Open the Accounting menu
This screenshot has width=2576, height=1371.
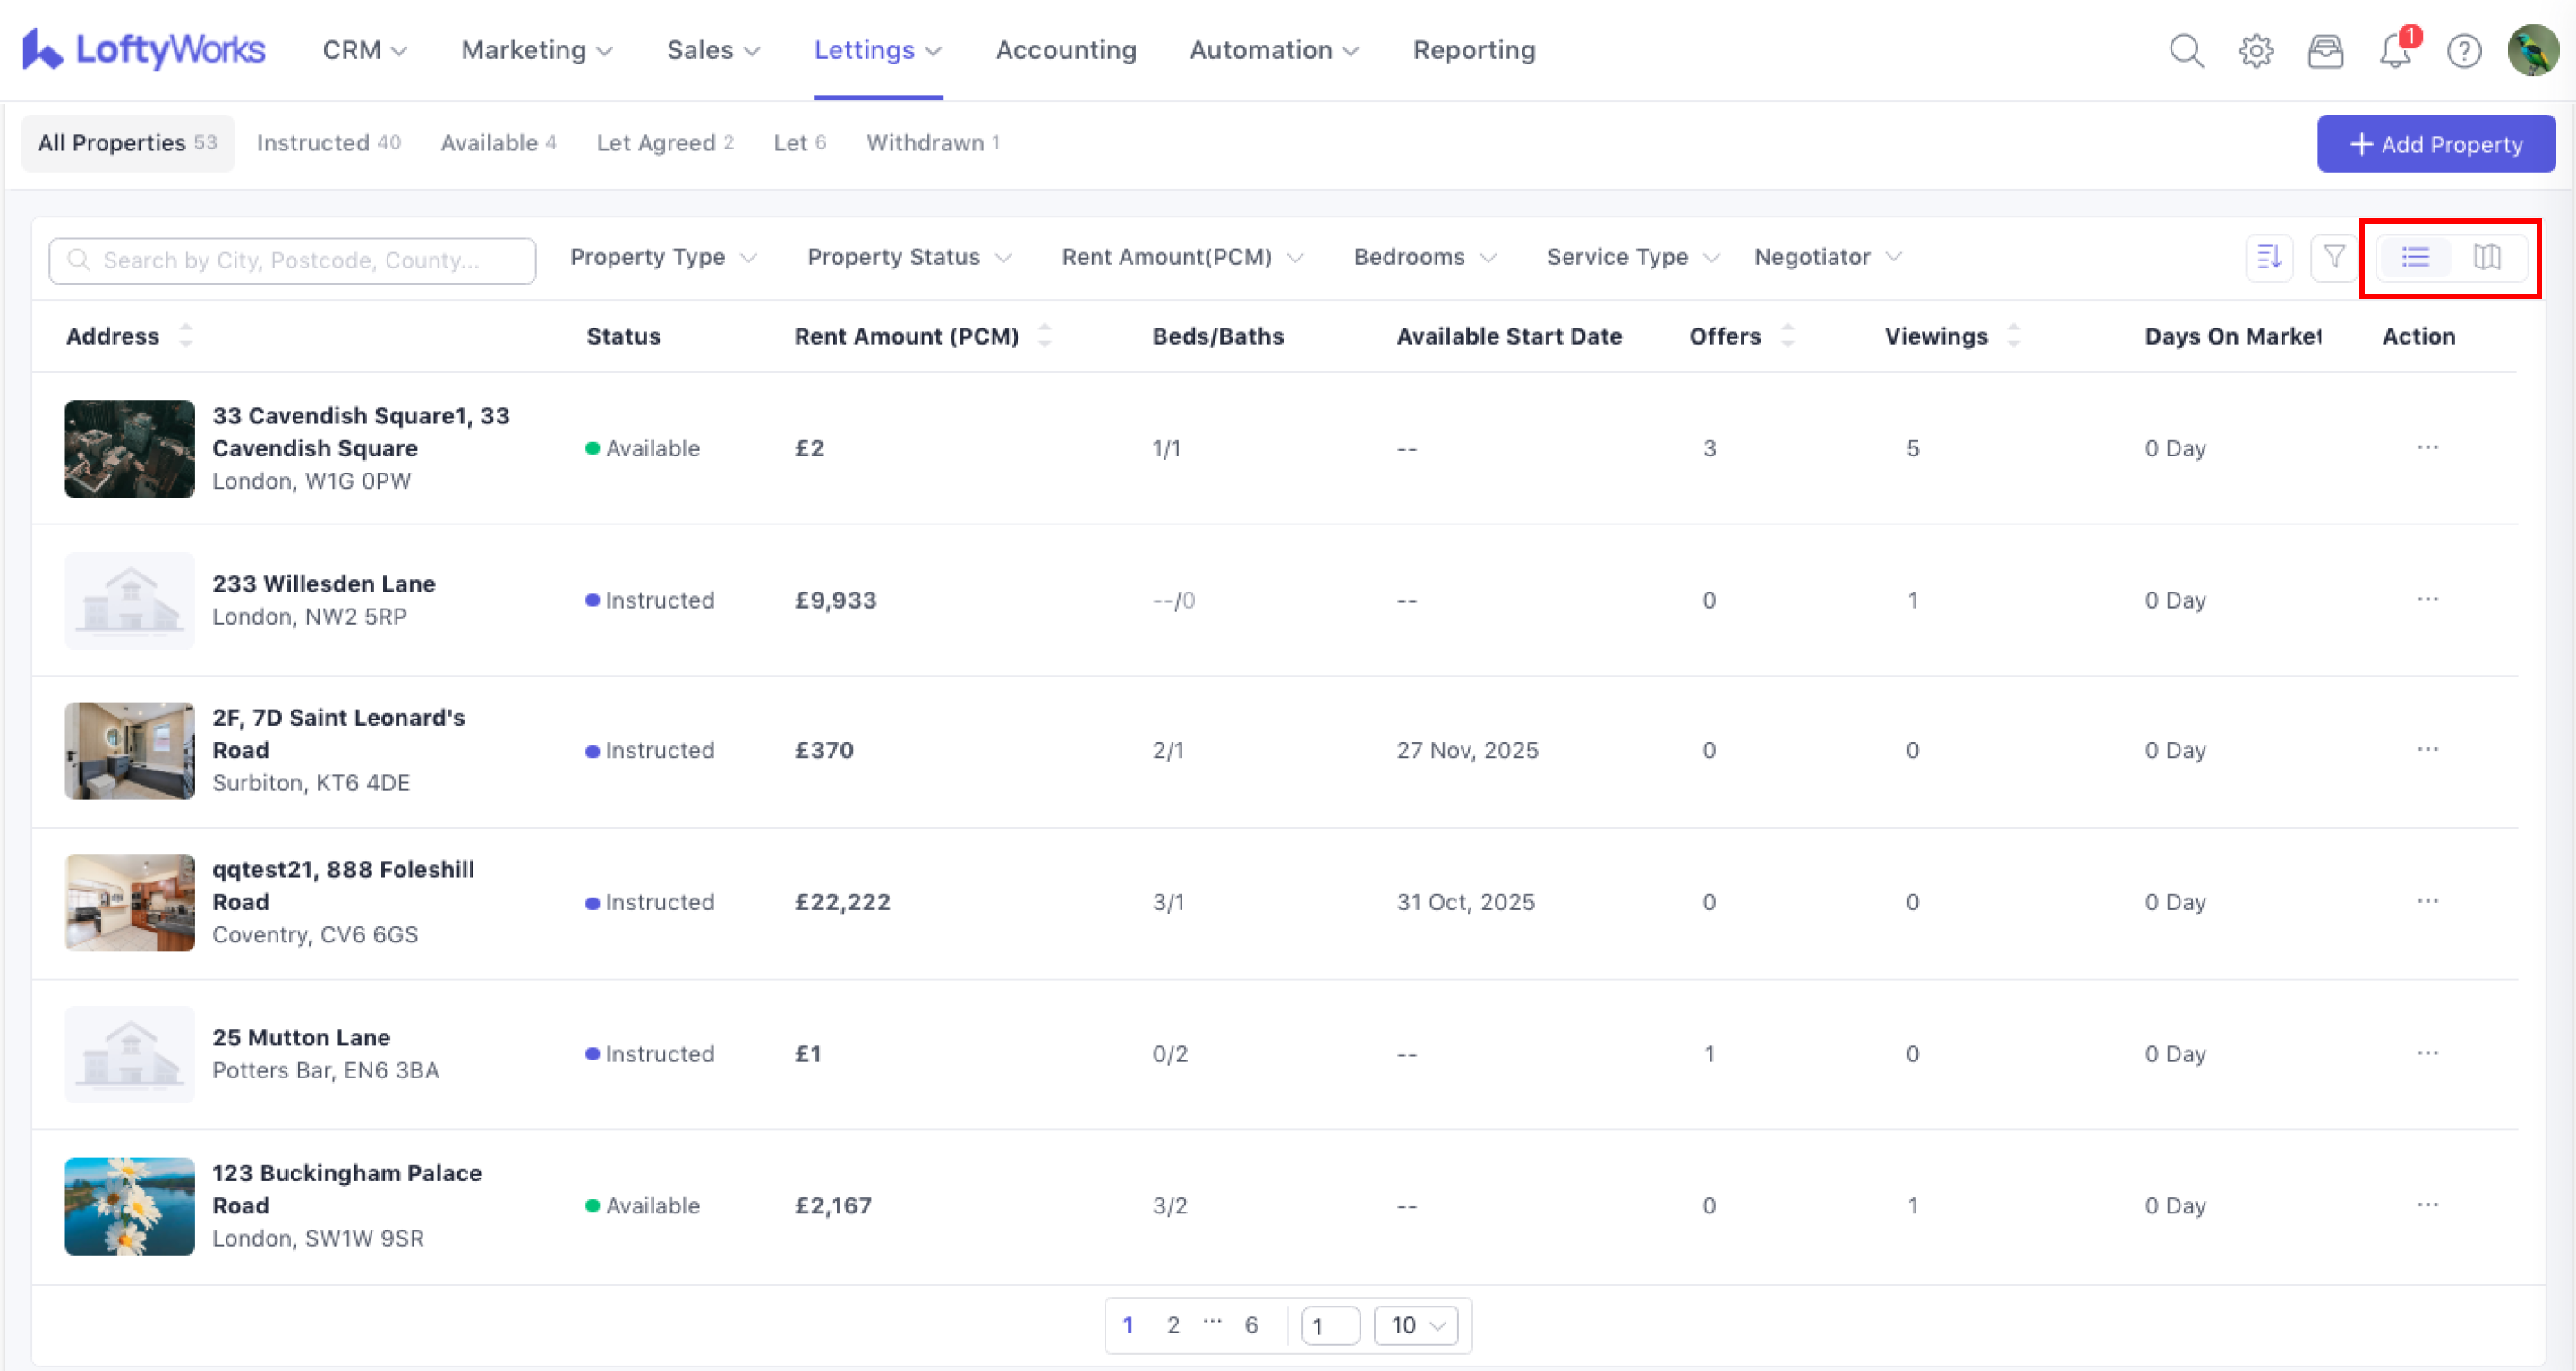click(x=1066, y=50)
